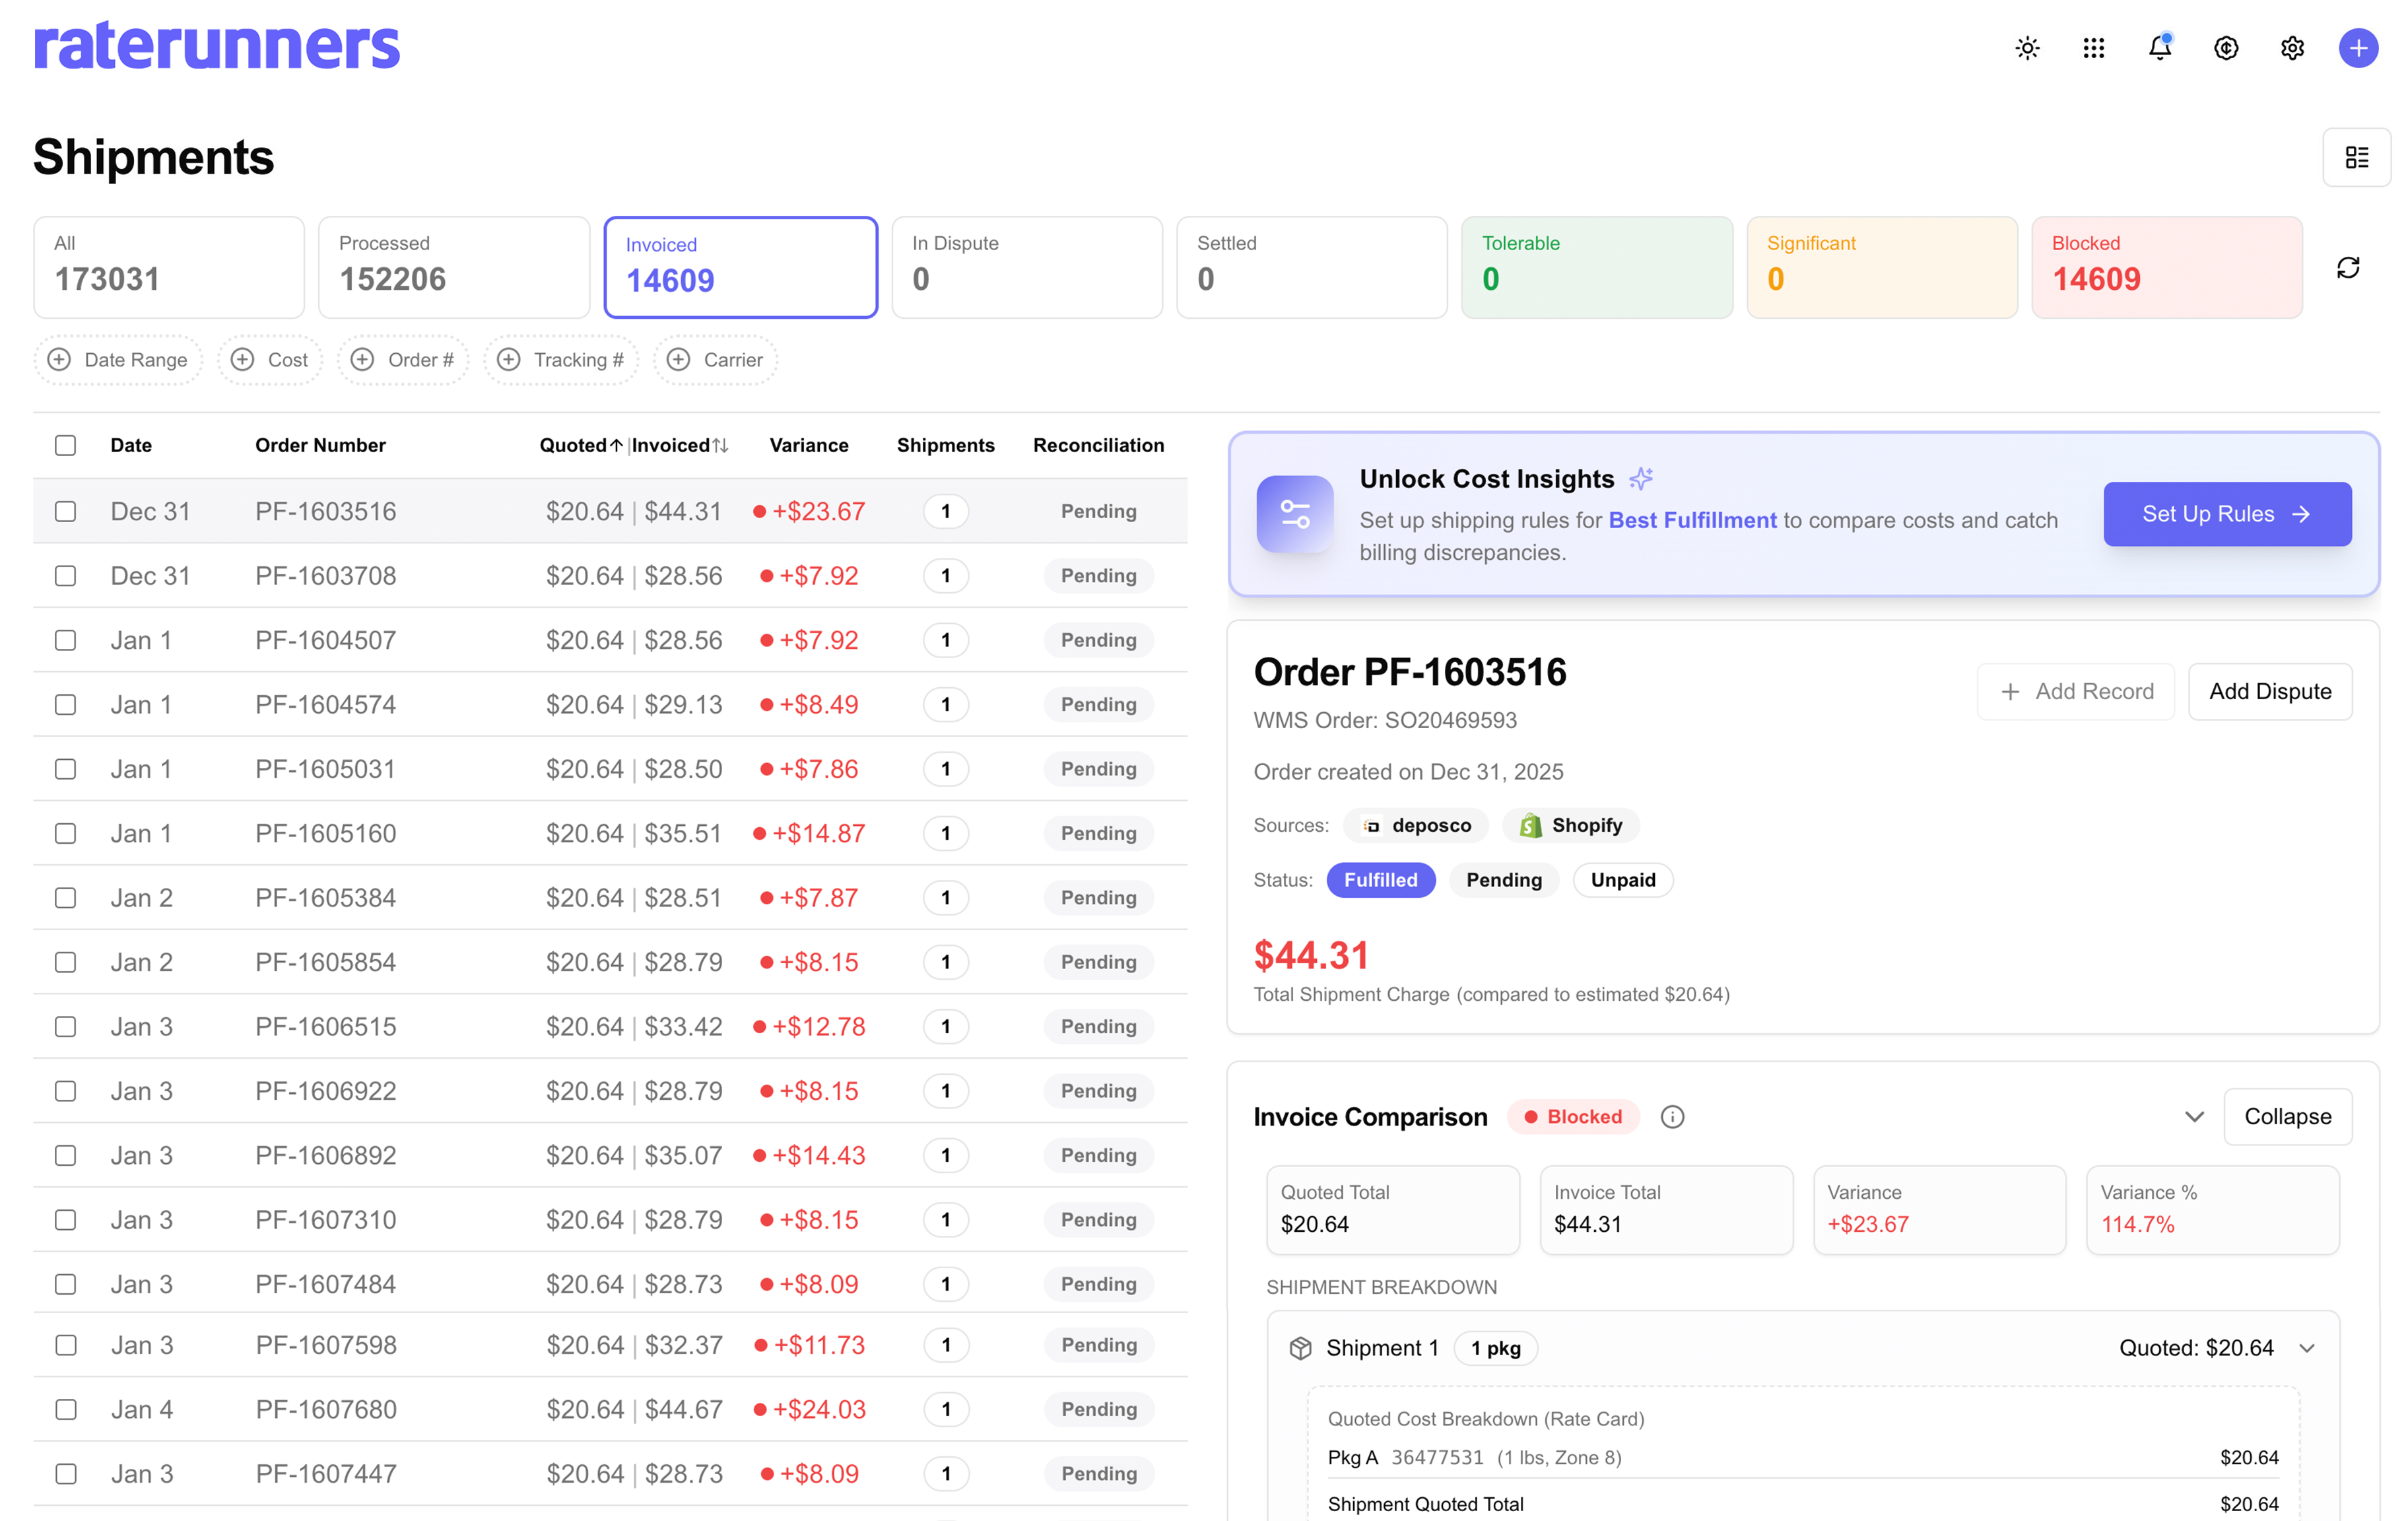The width and height of the screenshot is (2408, 1521).
Task: Click the Add Dispute button
Action: tap(2269, 691)
